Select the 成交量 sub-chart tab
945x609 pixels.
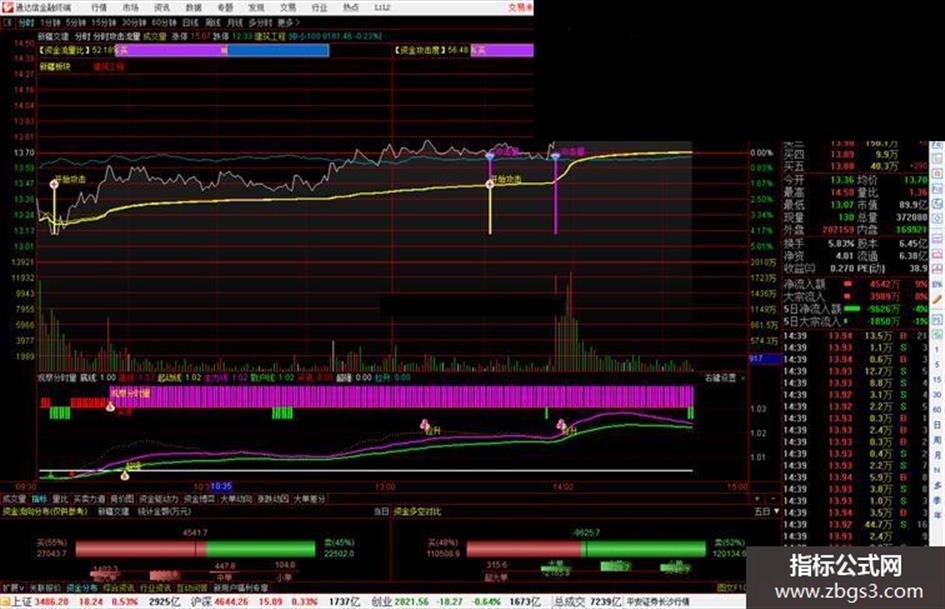tap(14, 499)
